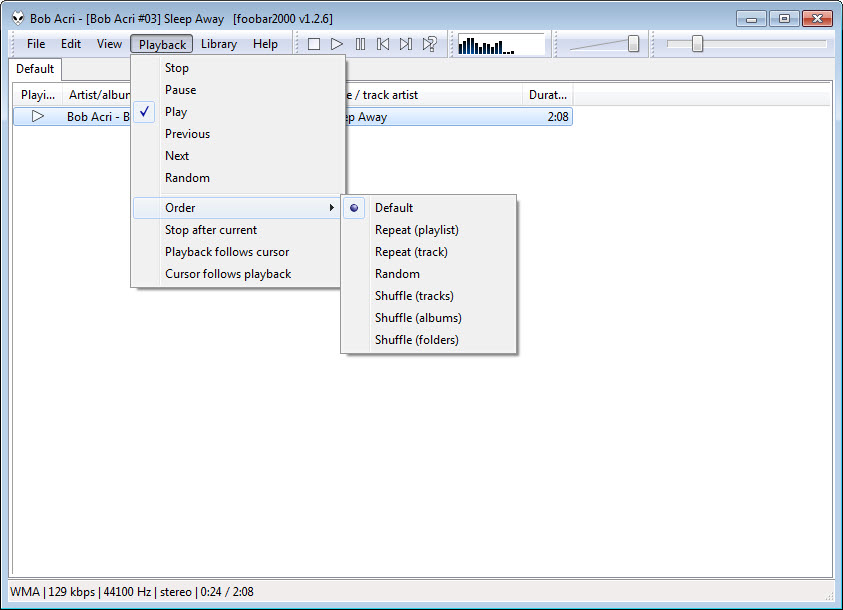Set playback order to Random
This screenshot has width=843, height=610.
(x=429, y=274)
